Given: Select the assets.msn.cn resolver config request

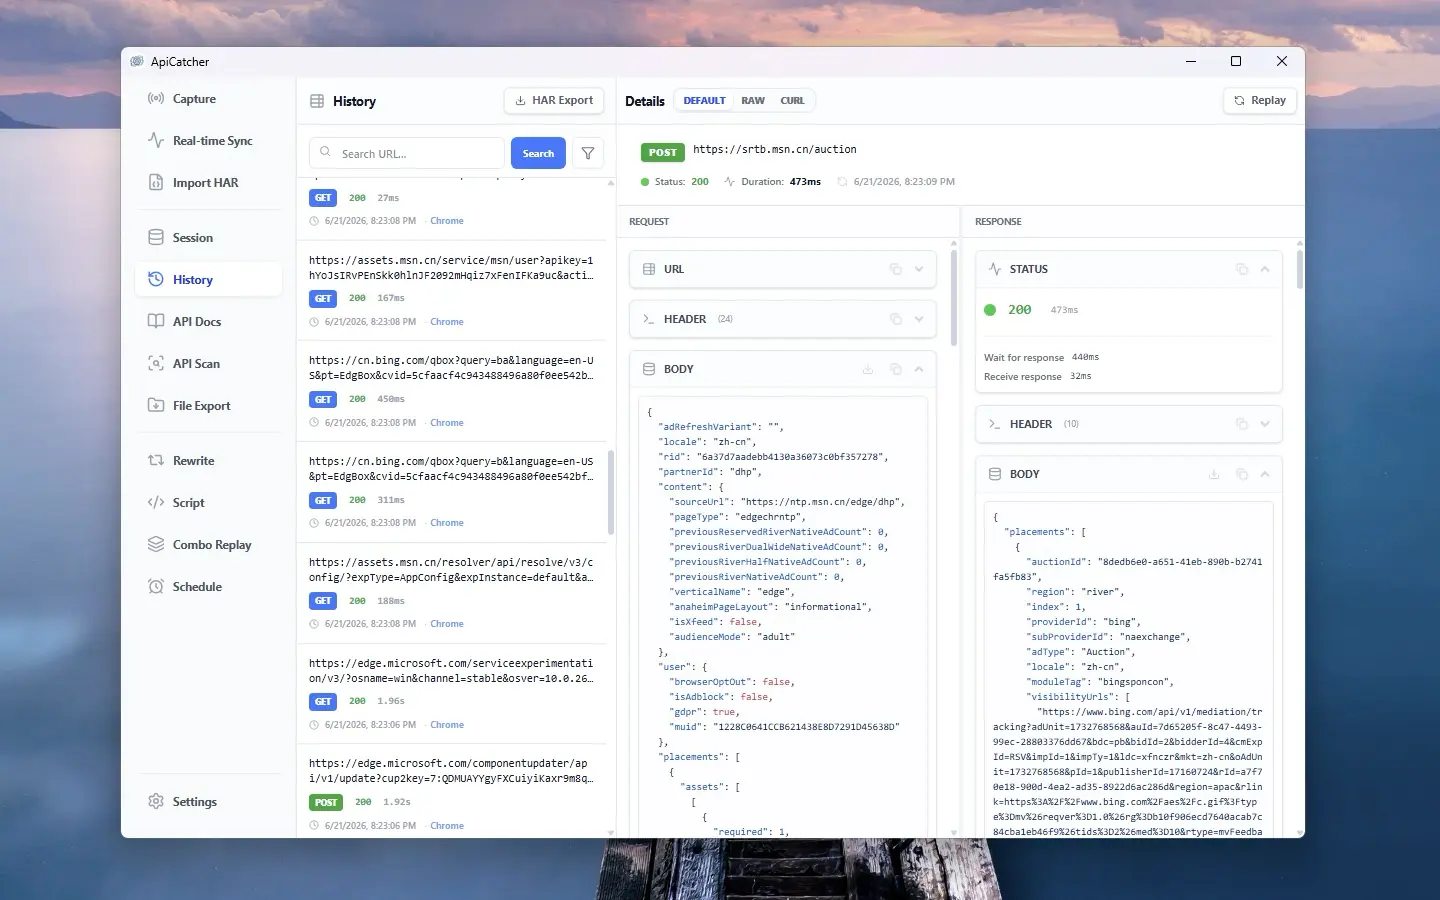Looking at the screenshot, I should pyautogui.click(x=452, y=594).
